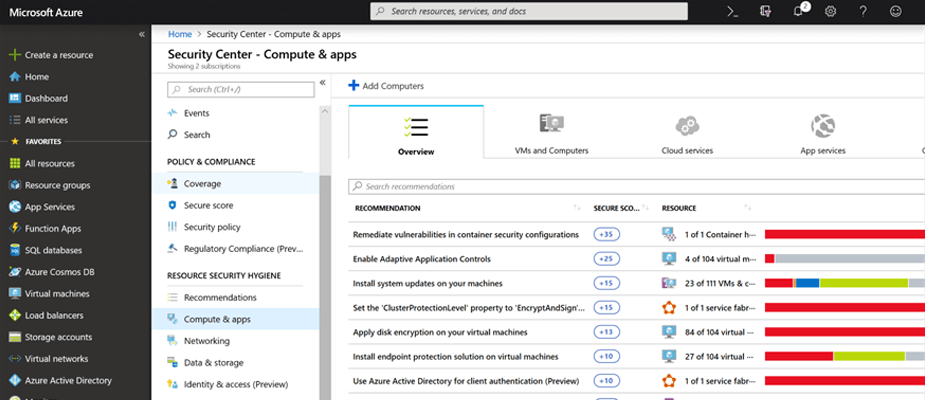Click the SQL databases sidebar icon
Viewport: 925px width, 400px height.
tap(15, 250)
